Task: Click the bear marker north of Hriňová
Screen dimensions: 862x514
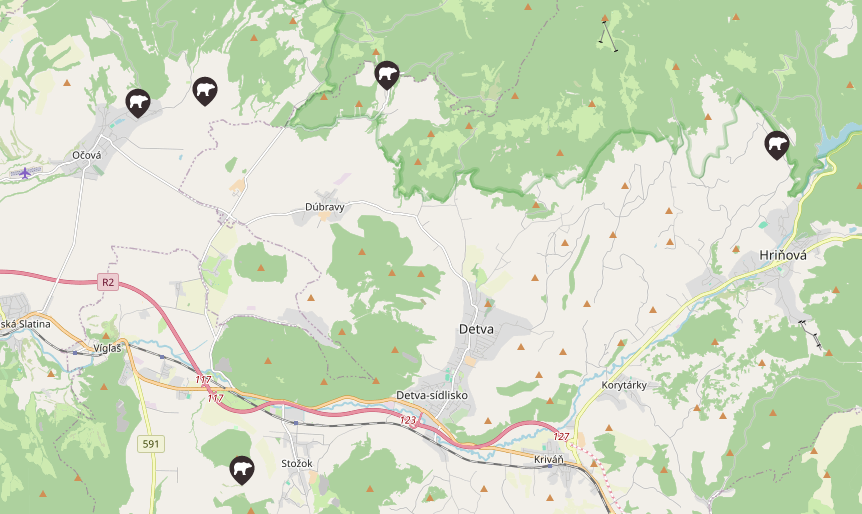Action: pyautogui.click(x=777, y=146)
